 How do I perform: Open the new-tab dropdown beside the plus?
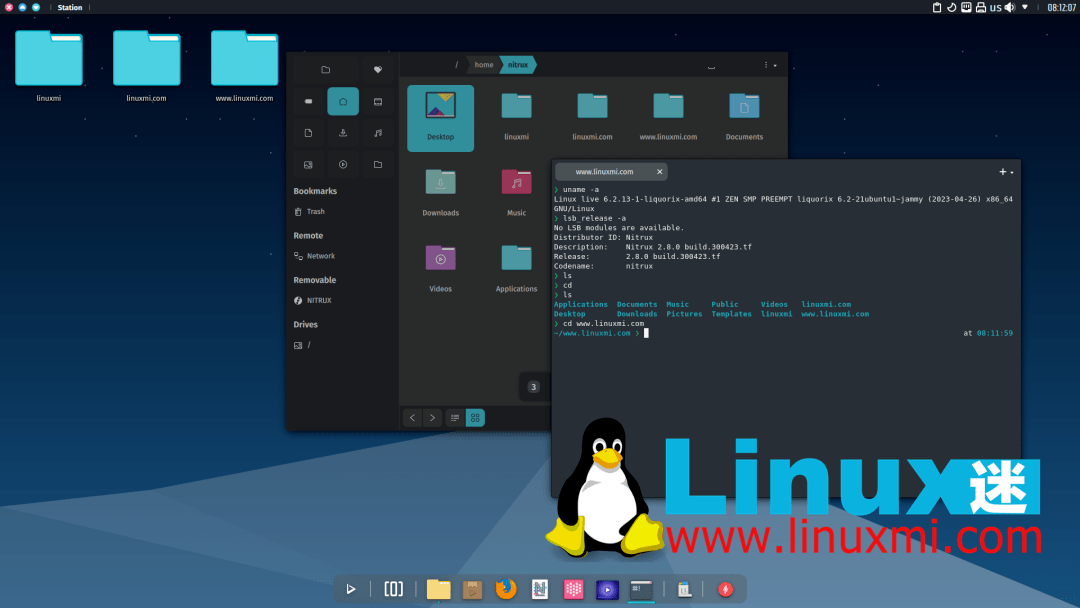pyautogui.click(x=1010, y=171)
